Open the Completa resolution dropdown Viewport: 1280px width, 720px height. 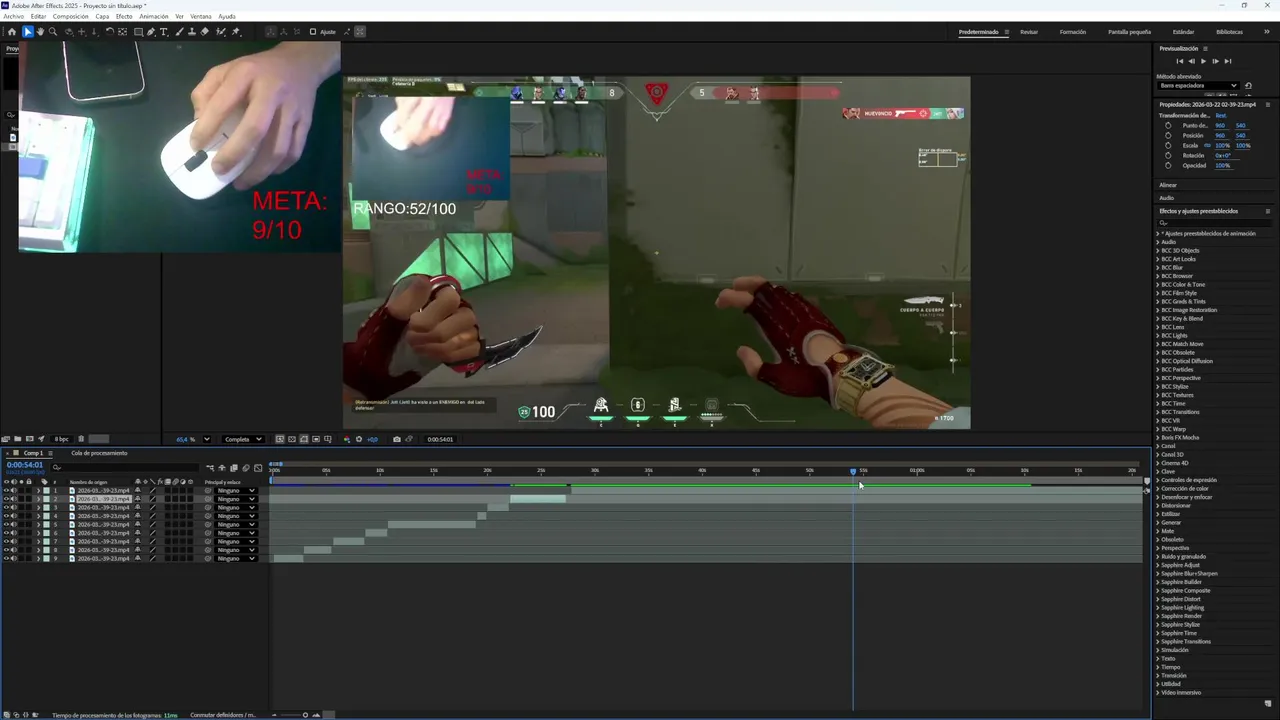click(243, 439)
